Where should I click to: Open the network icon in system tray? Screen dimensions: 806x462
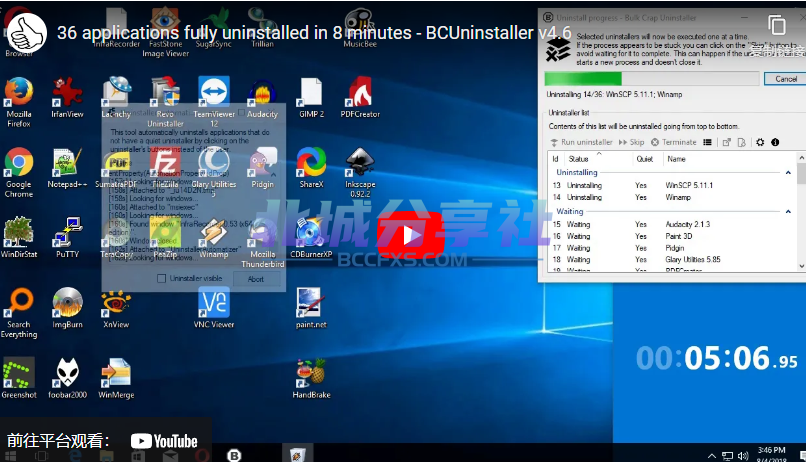point(727,455)
